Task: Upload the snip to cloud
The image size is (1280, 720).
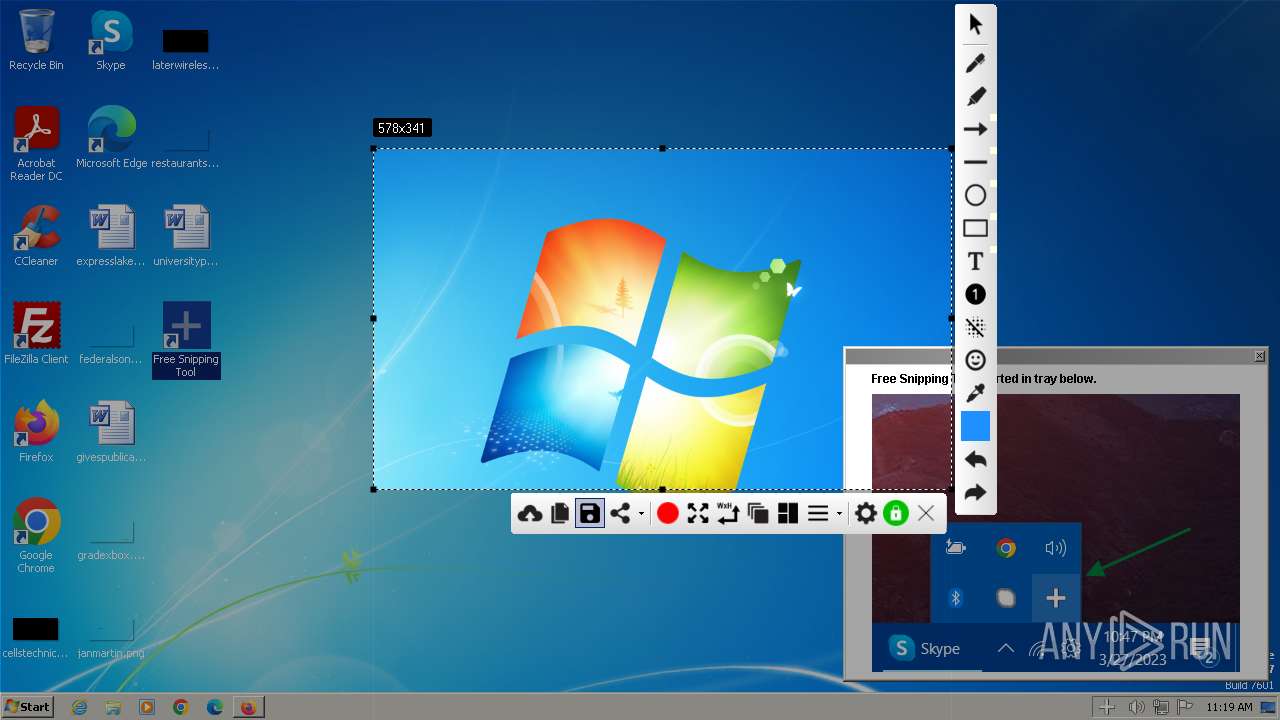Action: coord(530,513)
